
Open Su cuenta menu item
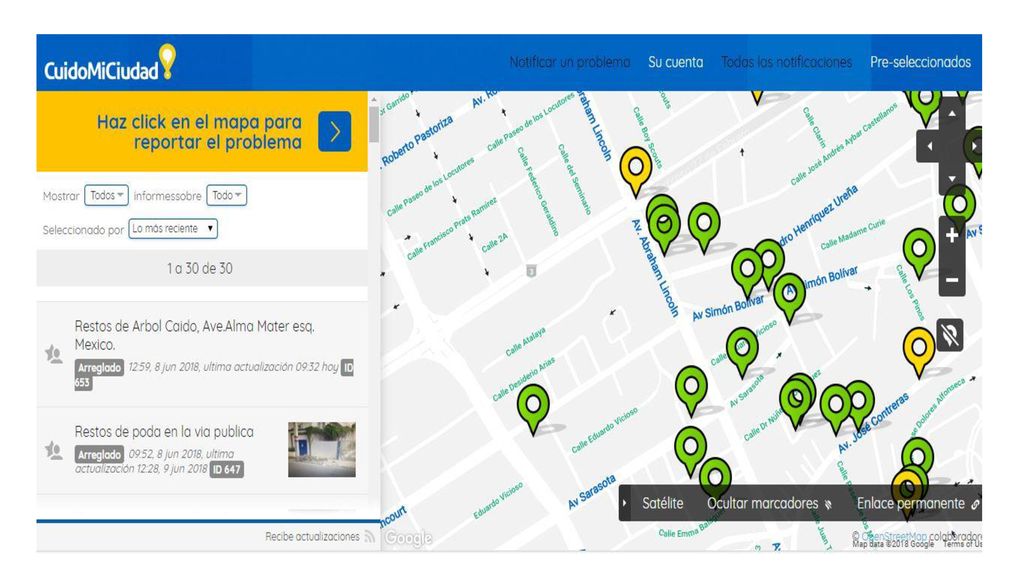[675, 62]
